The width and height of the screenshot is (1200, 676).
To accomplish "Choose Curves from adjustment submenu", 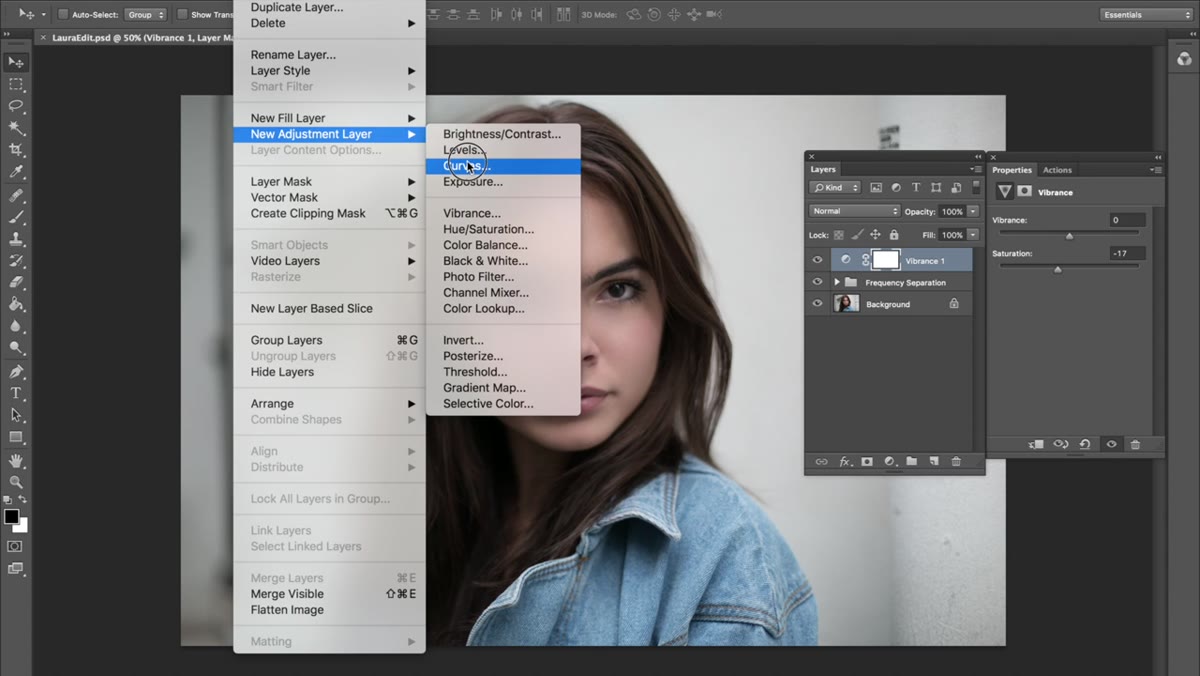I will click(503, 166).
